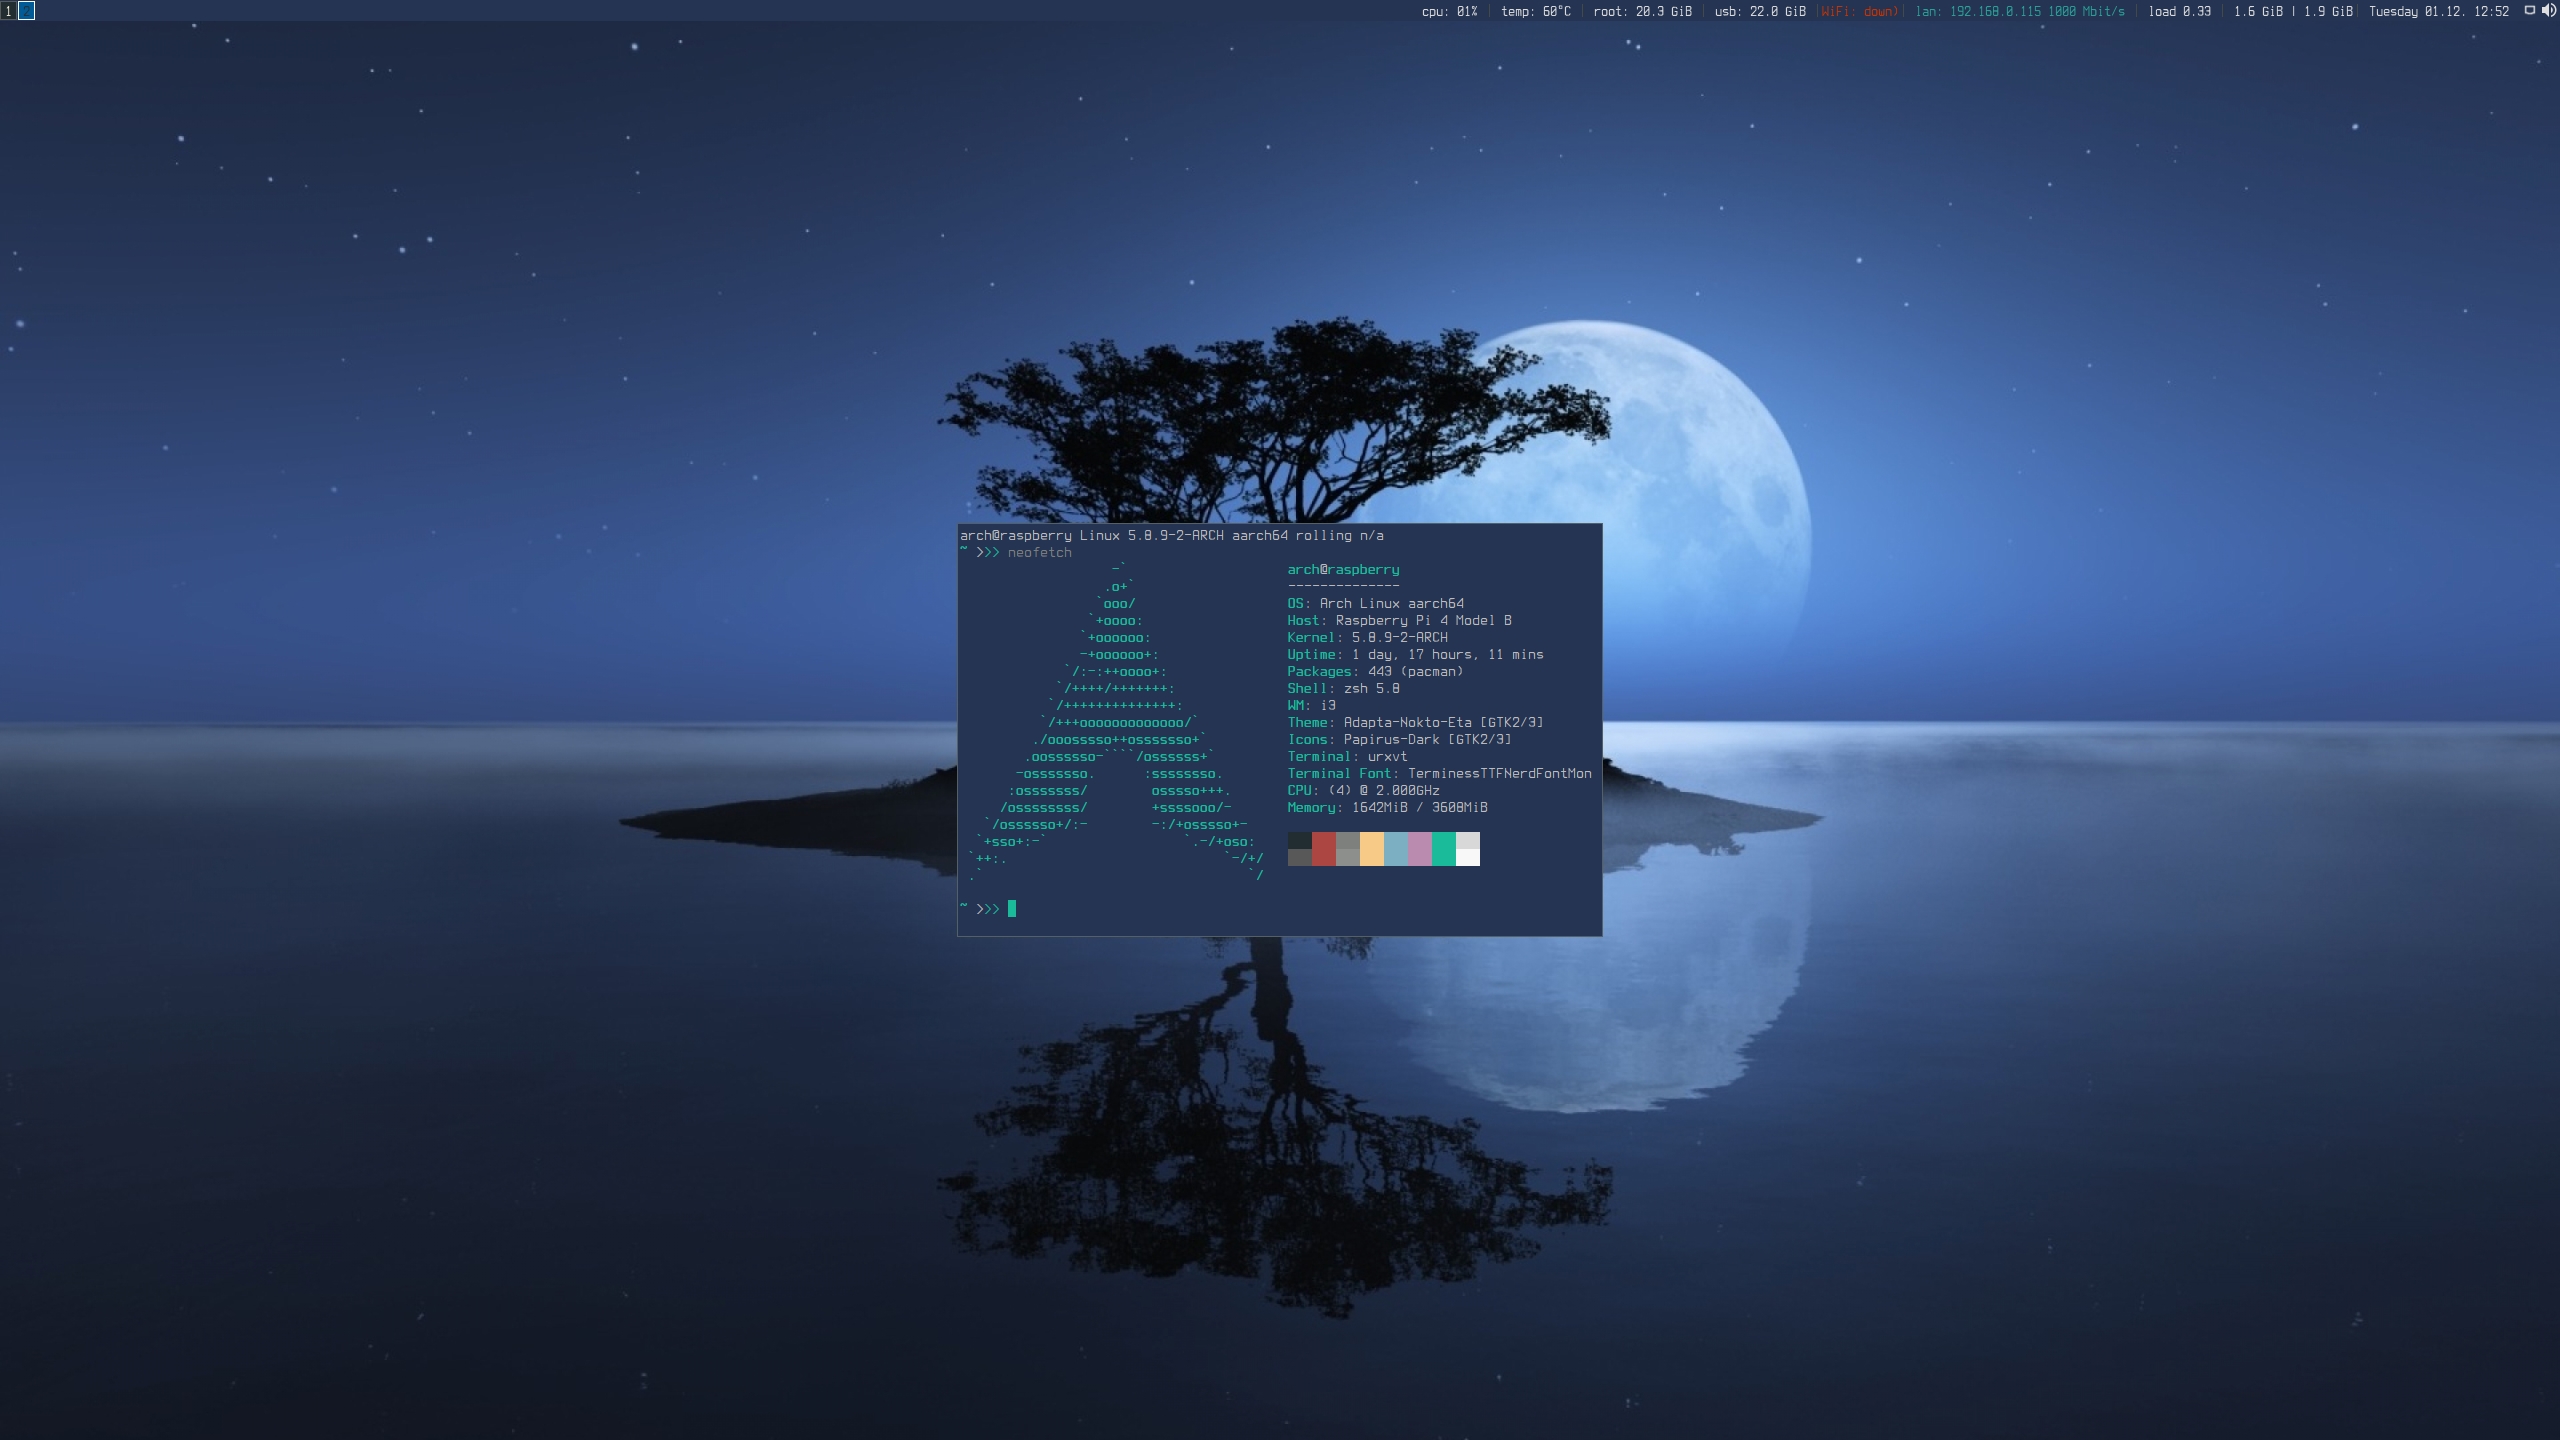This screenshot has width=2560, height=1440.
Task: Click the light blue color block in palette
Action: click(1396, 849)
